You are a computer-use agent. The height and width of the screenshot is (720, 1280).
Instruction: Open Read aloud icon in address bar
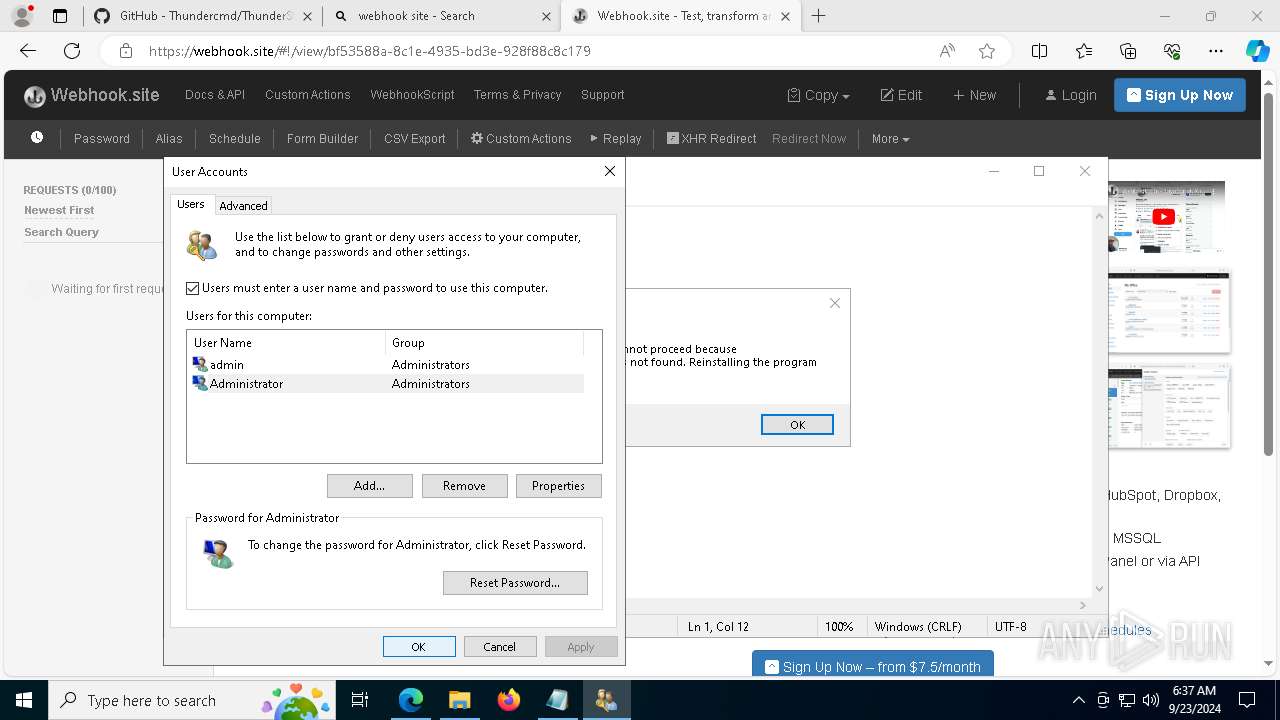947,51
